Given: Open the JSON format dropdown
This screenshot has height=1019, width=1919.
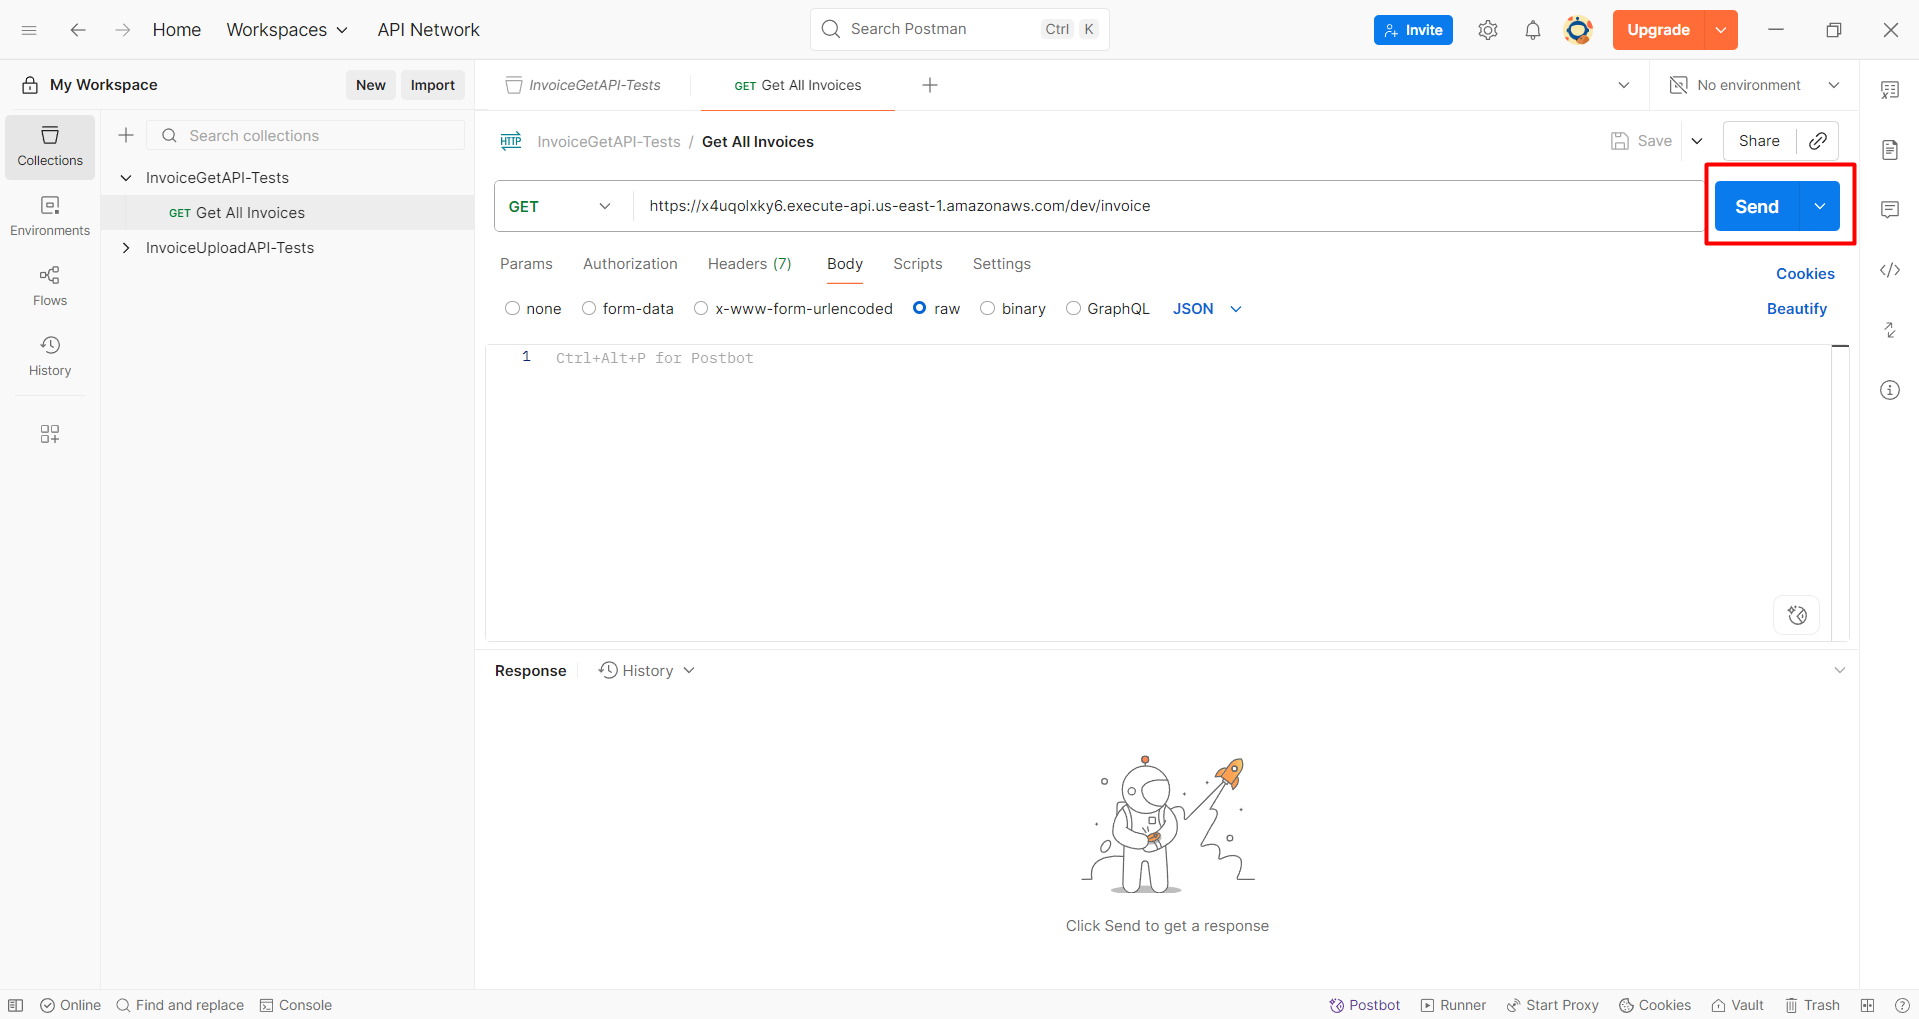Looking at the screenshot, I should point(1205,308).
